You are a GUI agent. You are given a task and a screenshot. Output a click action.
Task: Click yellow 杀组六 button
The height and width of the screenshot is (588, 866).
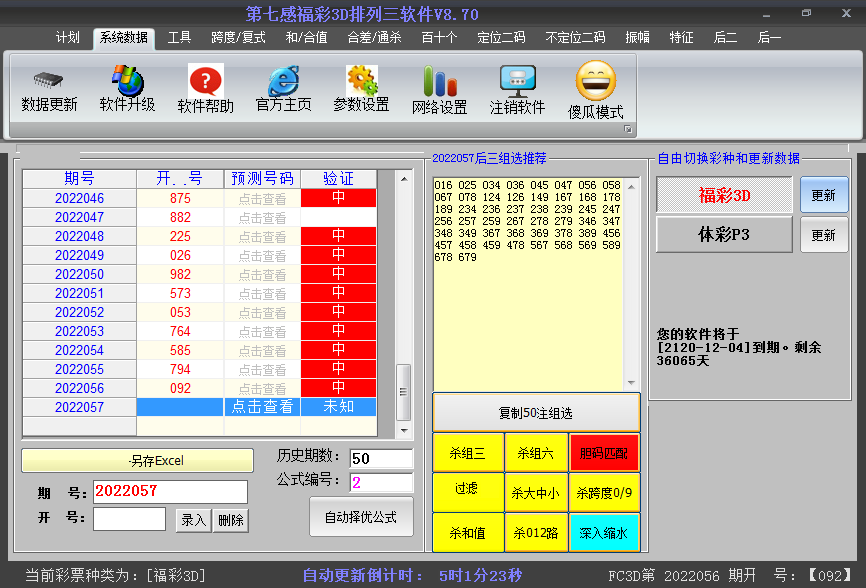tap(536, 453)
